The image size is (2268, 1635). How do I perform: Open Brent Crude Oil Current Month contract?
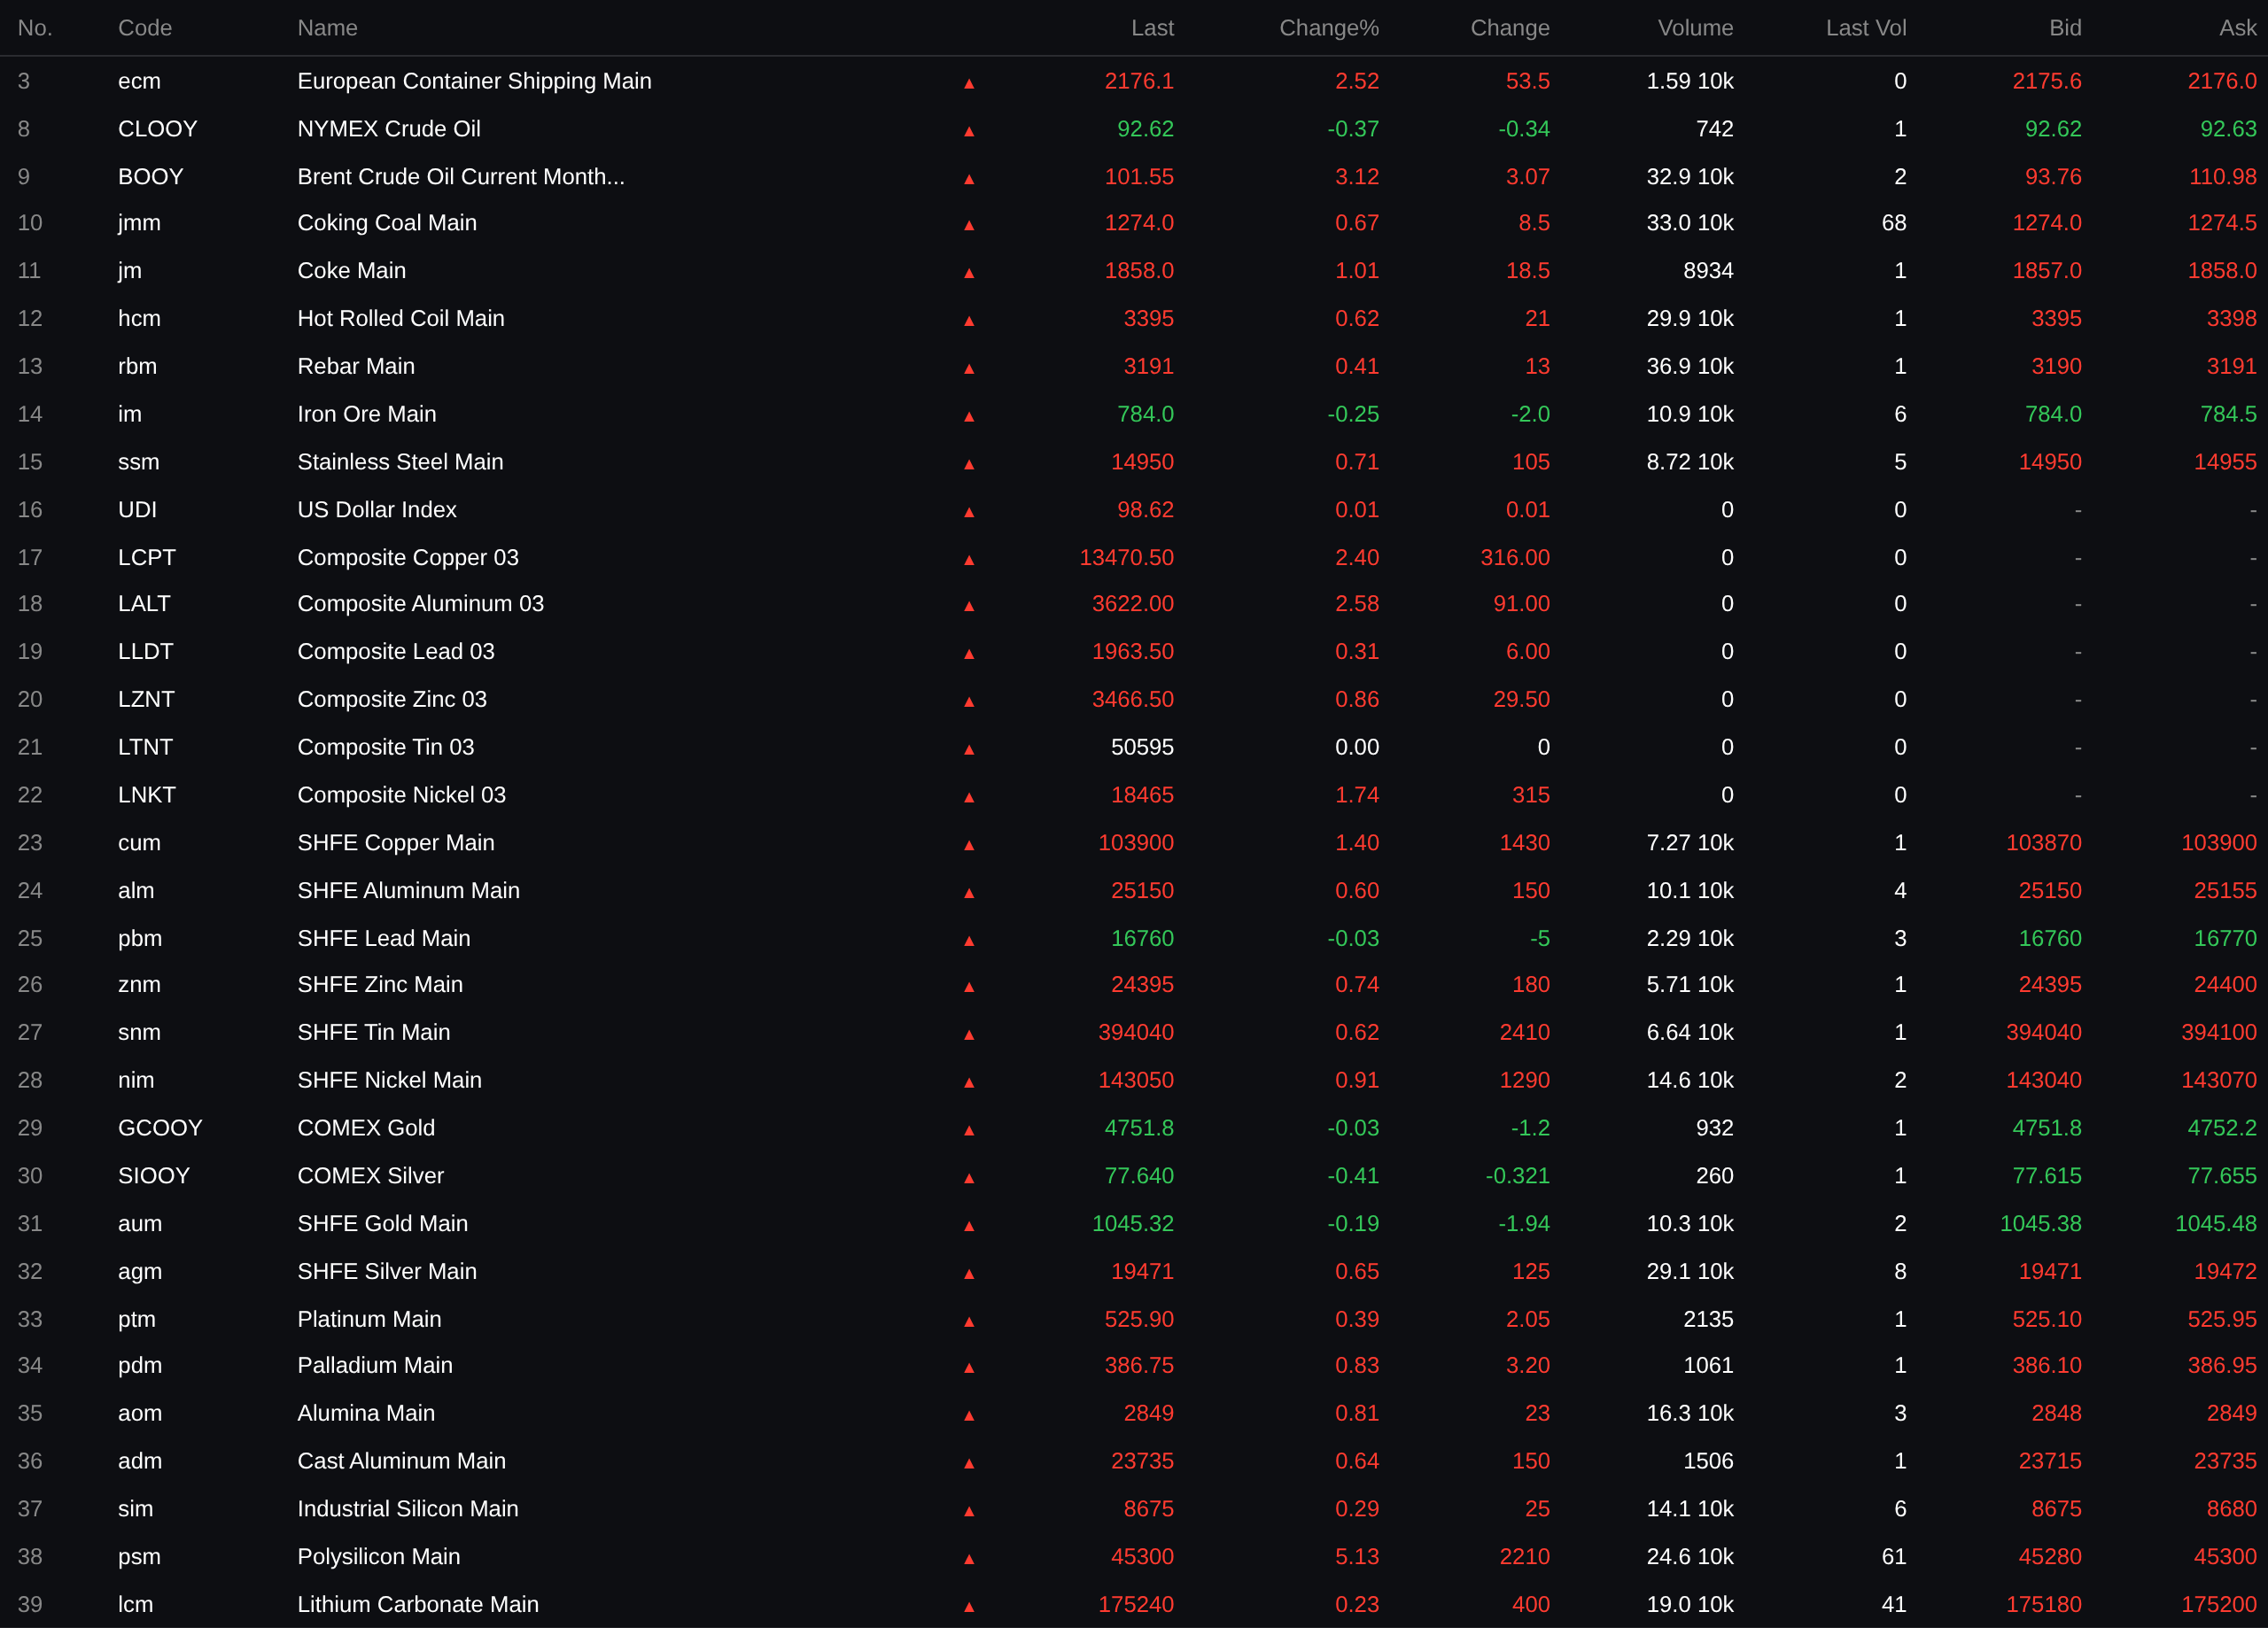tap(460, 177)
